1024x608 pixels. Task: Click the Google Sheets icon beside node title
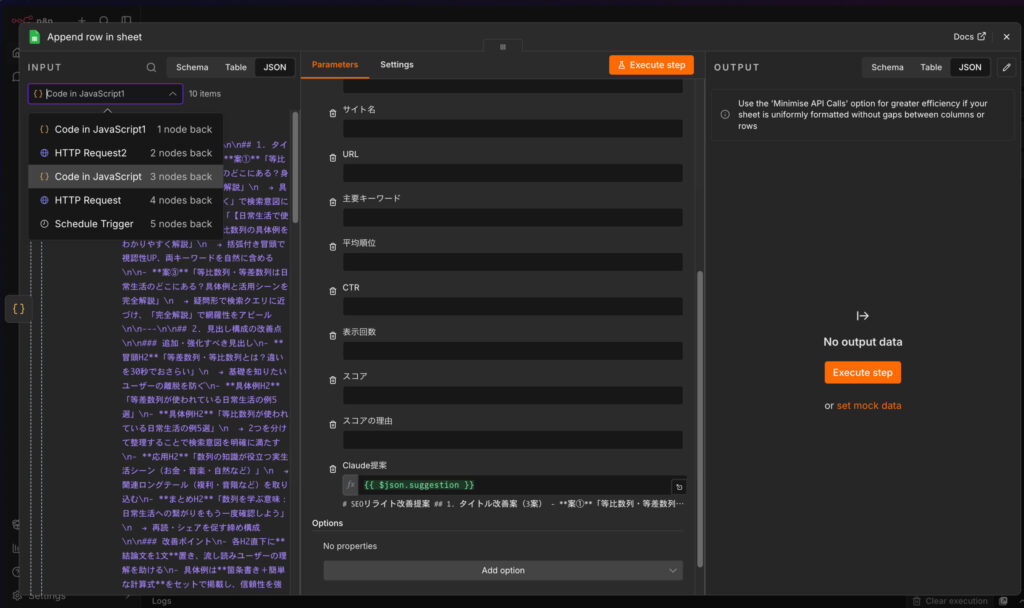(35, 37)
